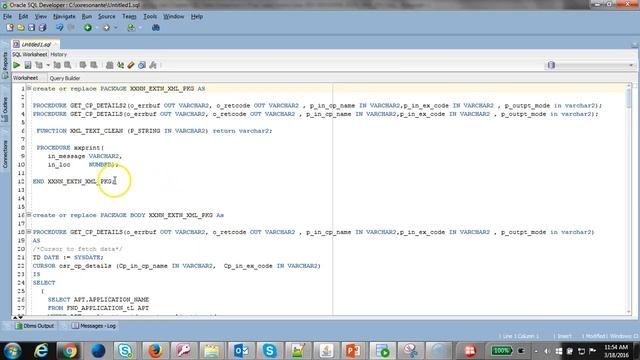
Task: Click the Insert mode status entry
Action: click(564, 336)
